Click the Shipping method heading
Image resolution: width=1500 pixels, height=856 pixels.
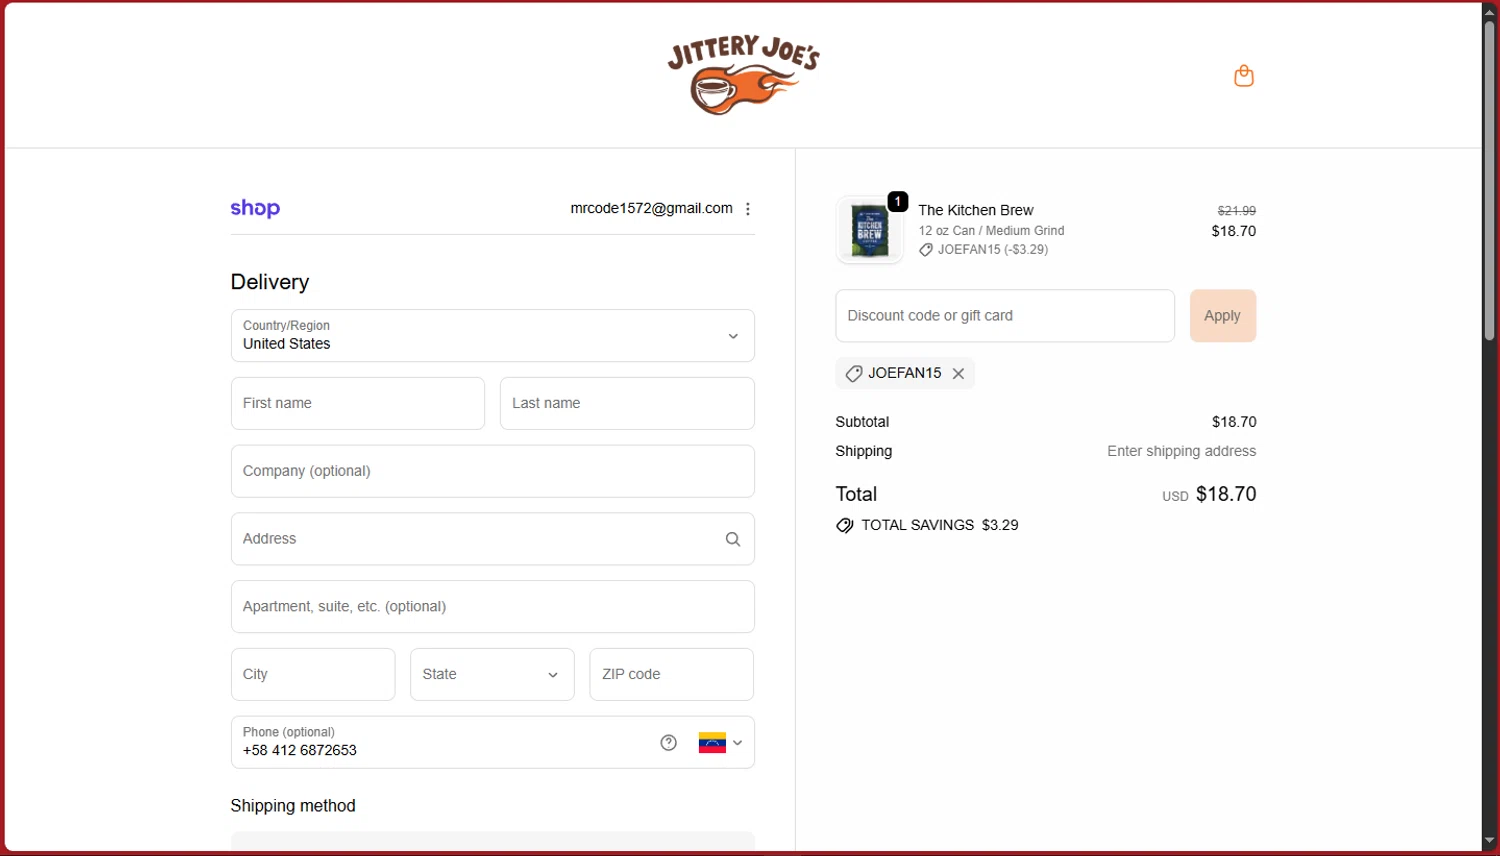[x=293, y=806]
